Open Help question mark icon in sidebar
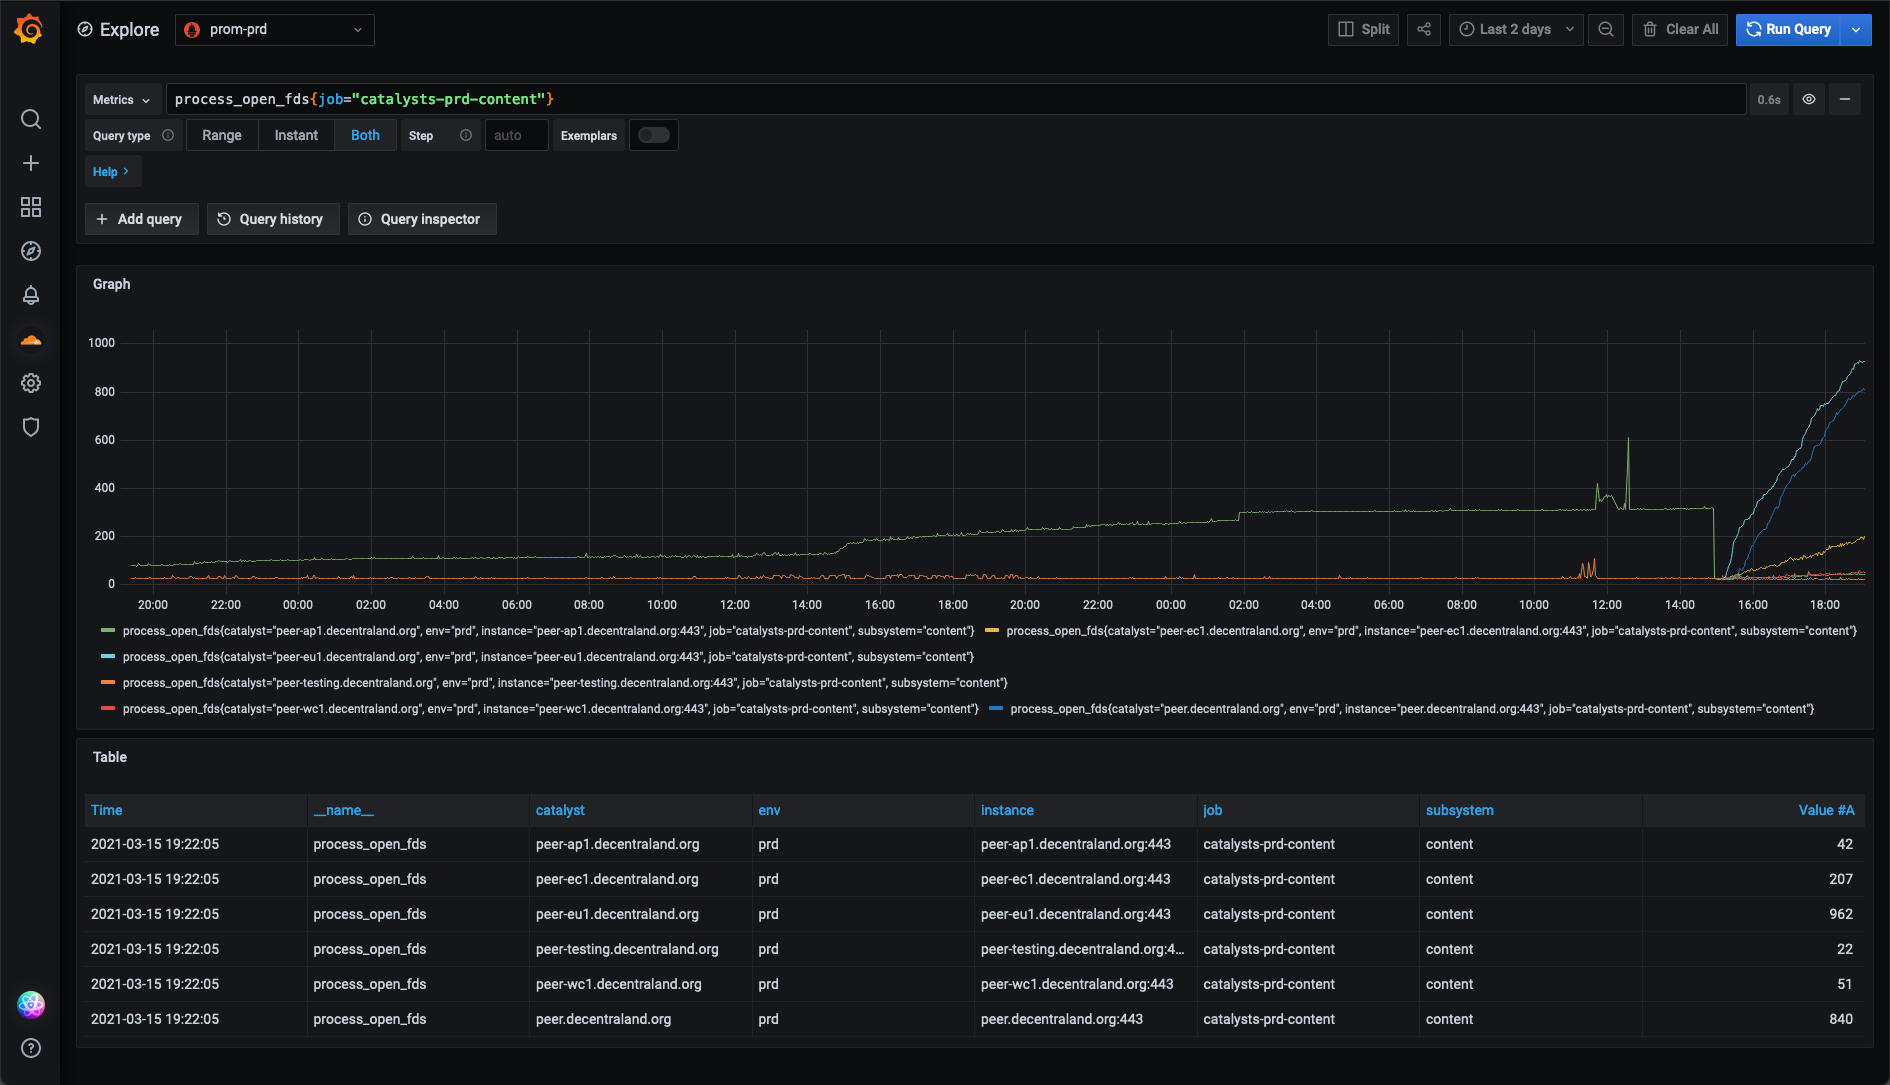Screen dimensions: 1890x1085 point(31,1048)
